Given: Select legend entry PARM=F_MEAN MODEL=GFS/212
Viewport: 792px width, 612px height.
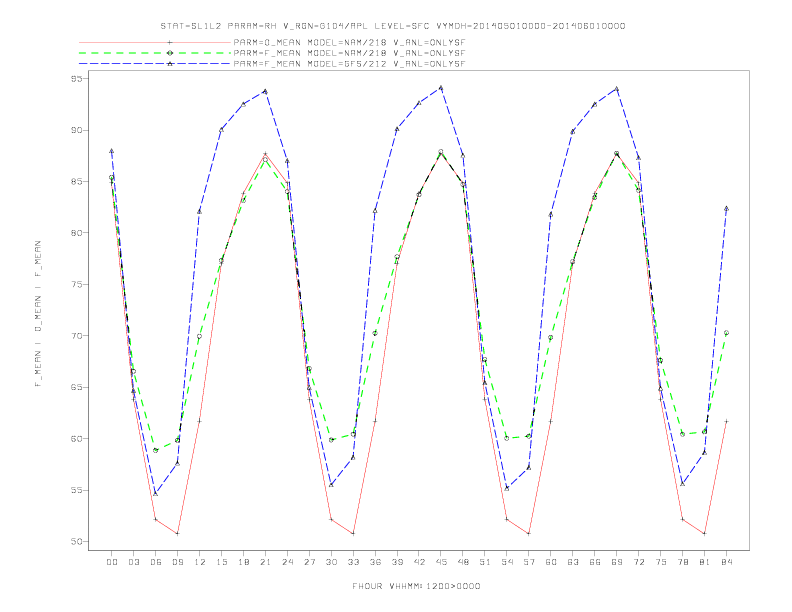Looking at the screenshot, I should (x=349, y=64).
